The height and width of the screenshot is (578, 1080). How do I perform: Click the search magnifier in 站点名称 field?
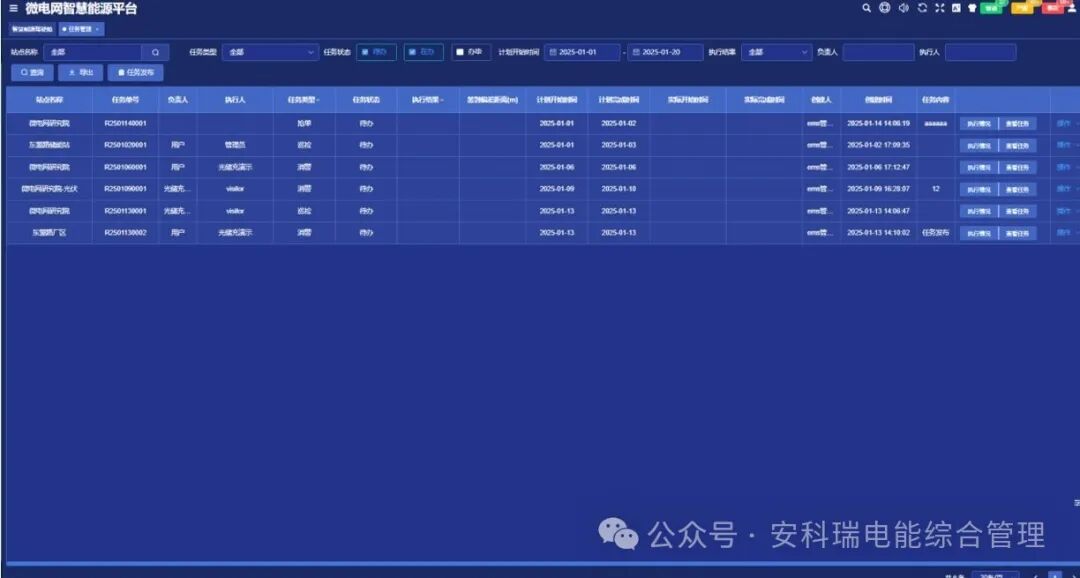156,51
